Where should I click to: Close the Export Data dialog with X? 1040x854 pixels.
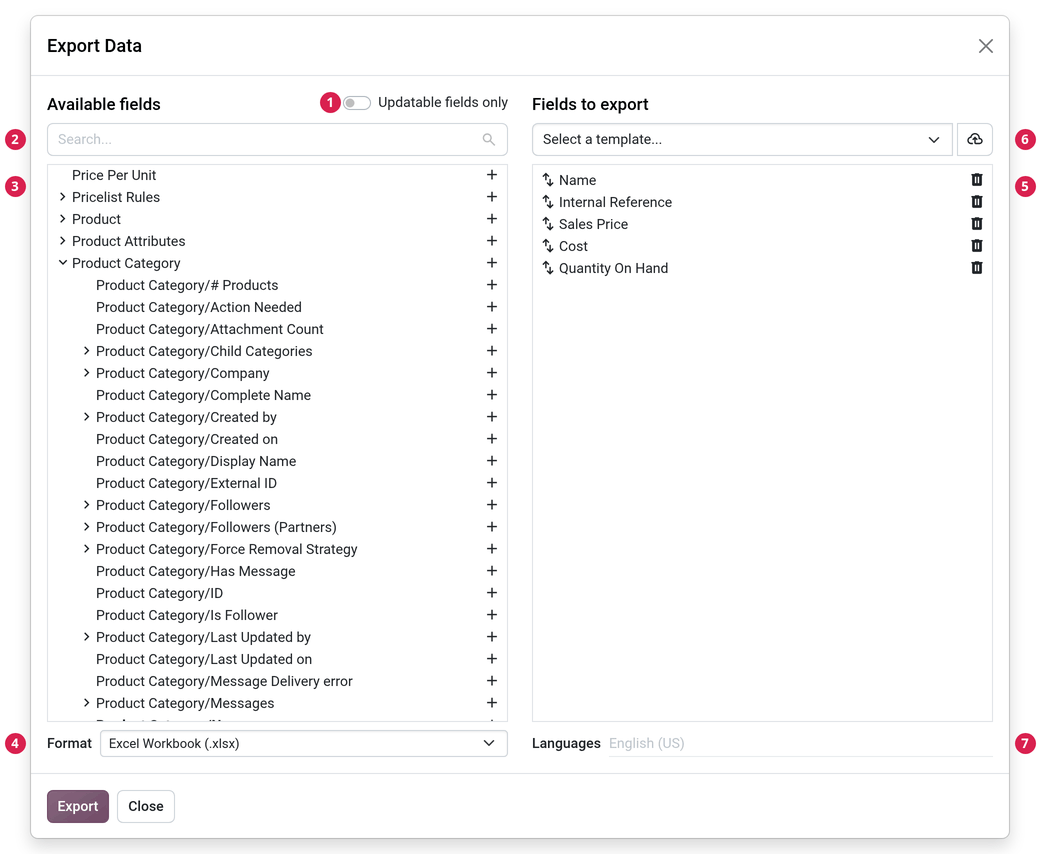click(x=986, y=46)
